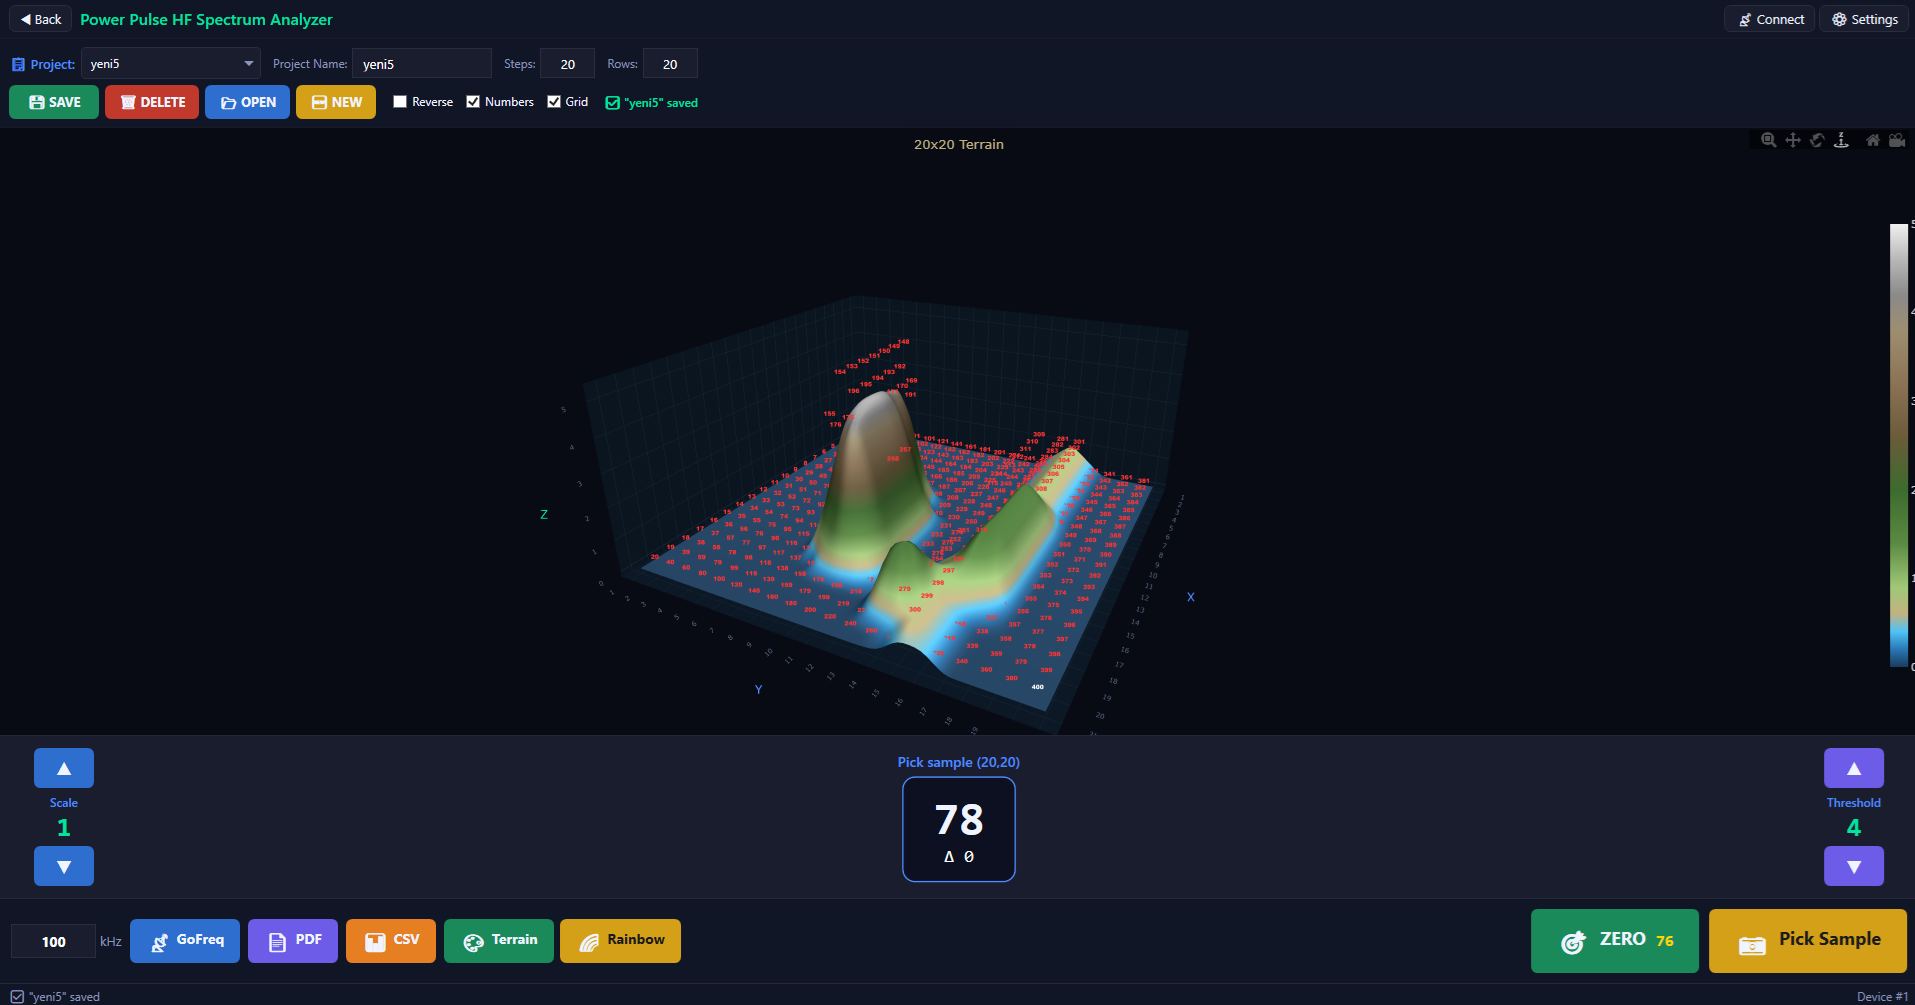This screenshot has width=1915, height=1005.
Task: Open the Settings gear menu
Action: [1864, 19]
